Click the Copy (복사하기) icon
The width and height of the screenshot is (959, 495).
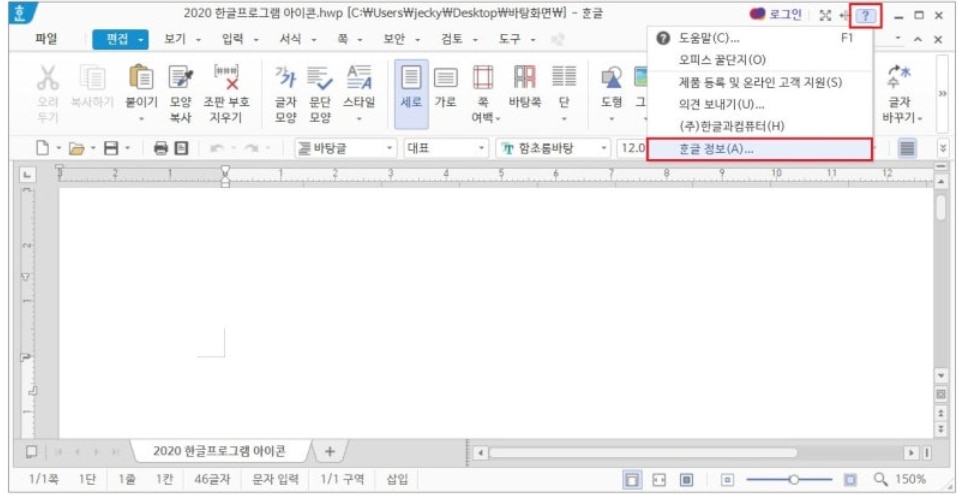(93, 77)
